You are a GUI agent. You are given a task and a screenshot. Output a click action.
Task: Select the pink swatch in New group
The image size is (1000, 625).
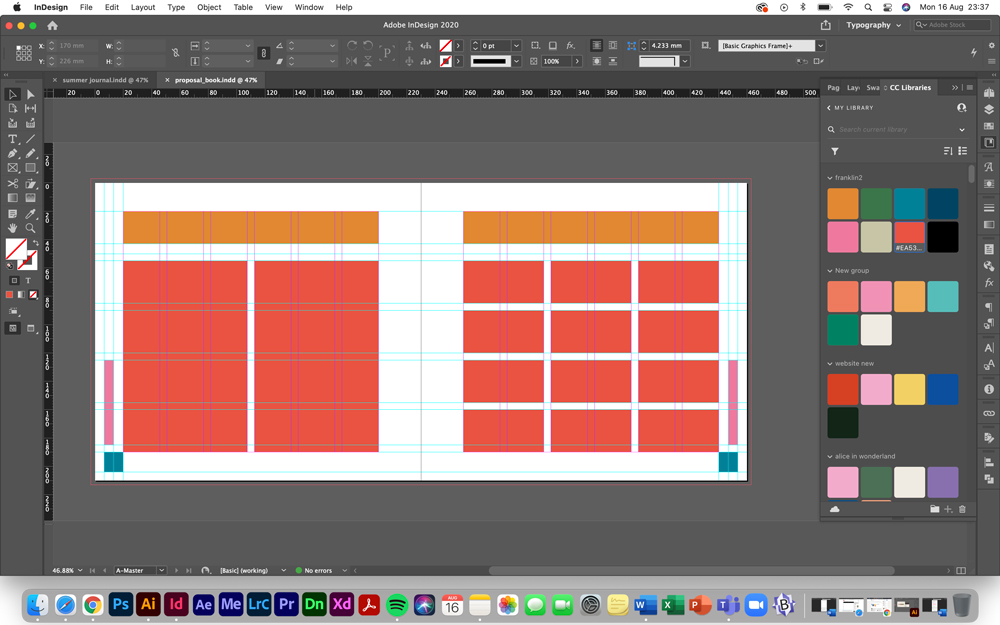876,296
